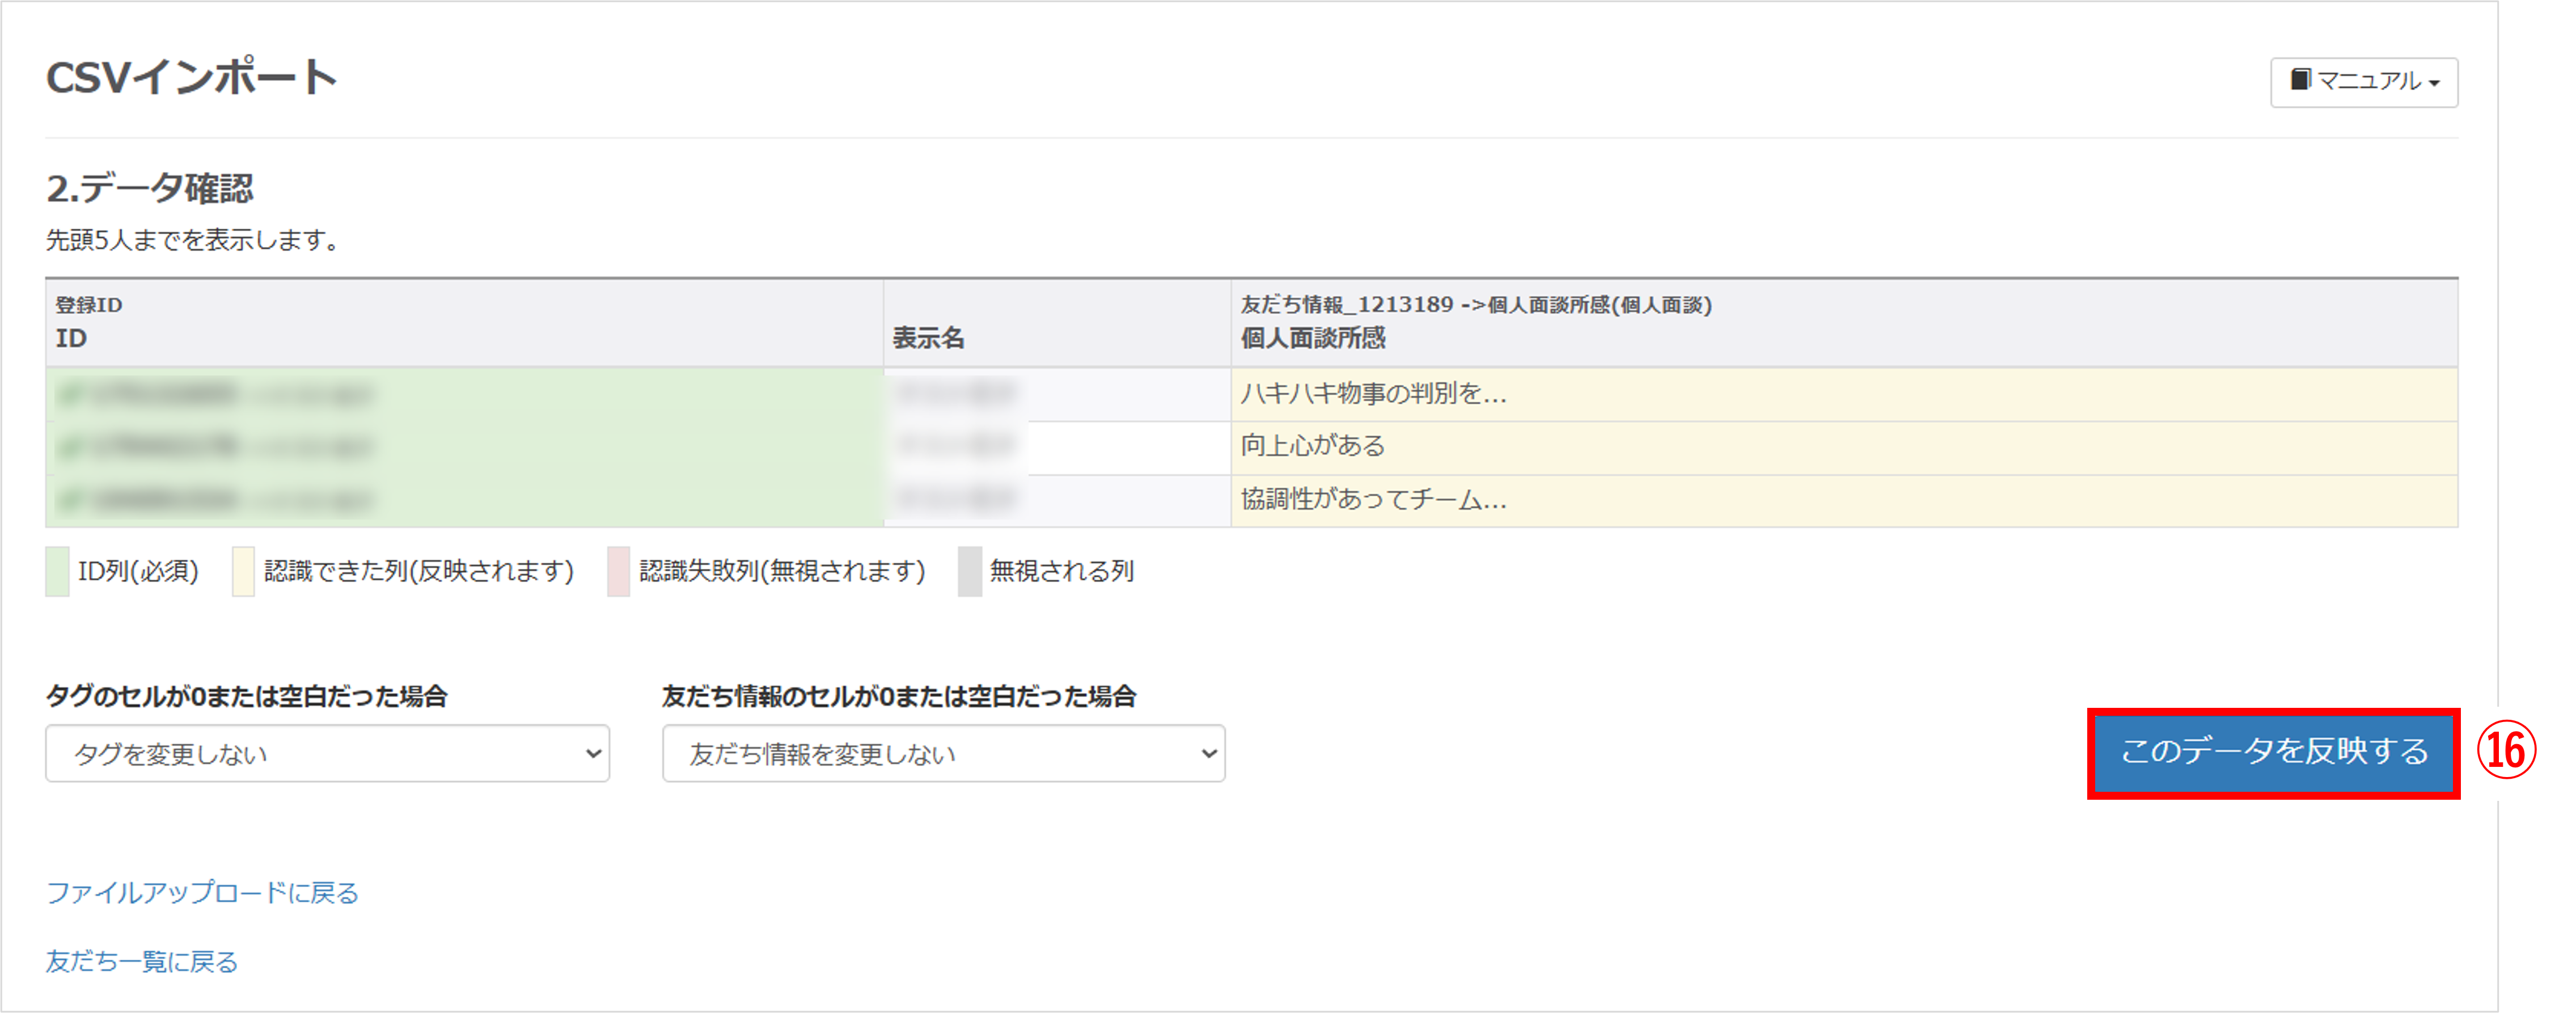Click ファイルアップロードに戻る link
The width and height of the screenshot is (2576, 1013).
202,892
